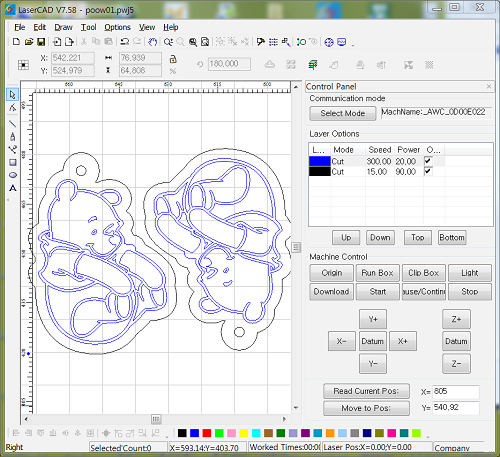Click the Read Current Pos button
Screen dimensions: 500x457
click(366, 391)
